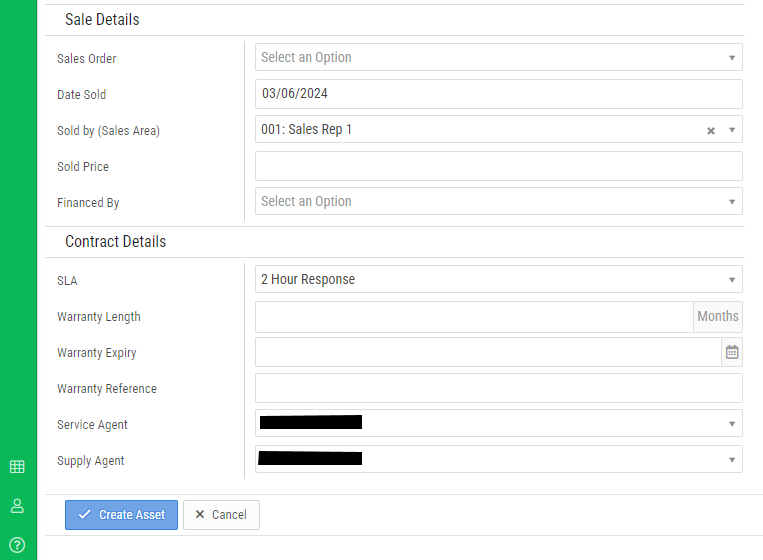Click the checkmark on Create Asset
This screenshot has height=560, width=763.
click(84, 515)
